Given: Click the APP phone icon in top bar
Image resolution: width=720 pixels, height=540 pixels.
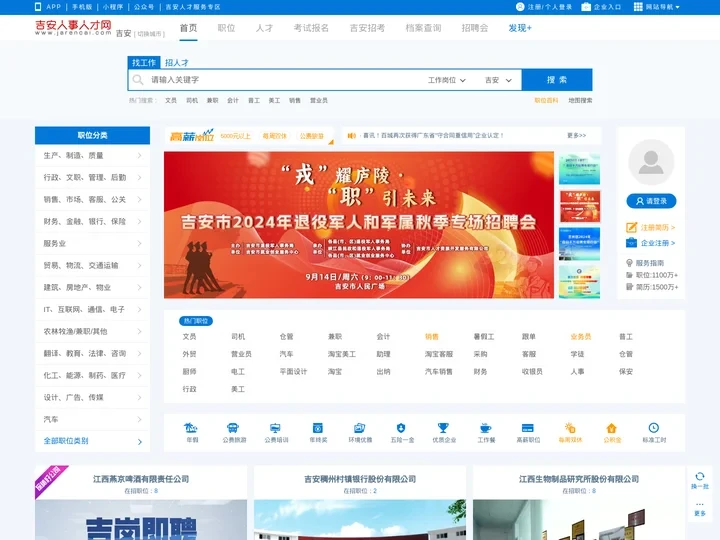Looking at the screenshot, I should click(x=38, y=7).
